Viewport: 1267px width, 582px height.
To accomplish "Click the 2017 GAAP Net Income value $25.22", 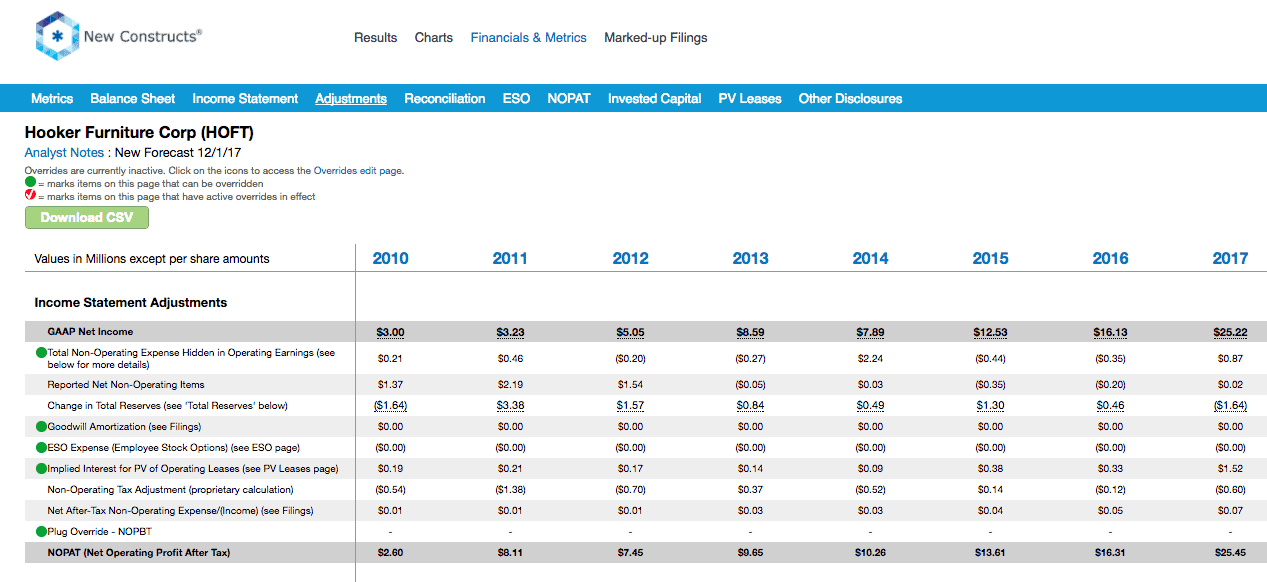I will 1230,332.
